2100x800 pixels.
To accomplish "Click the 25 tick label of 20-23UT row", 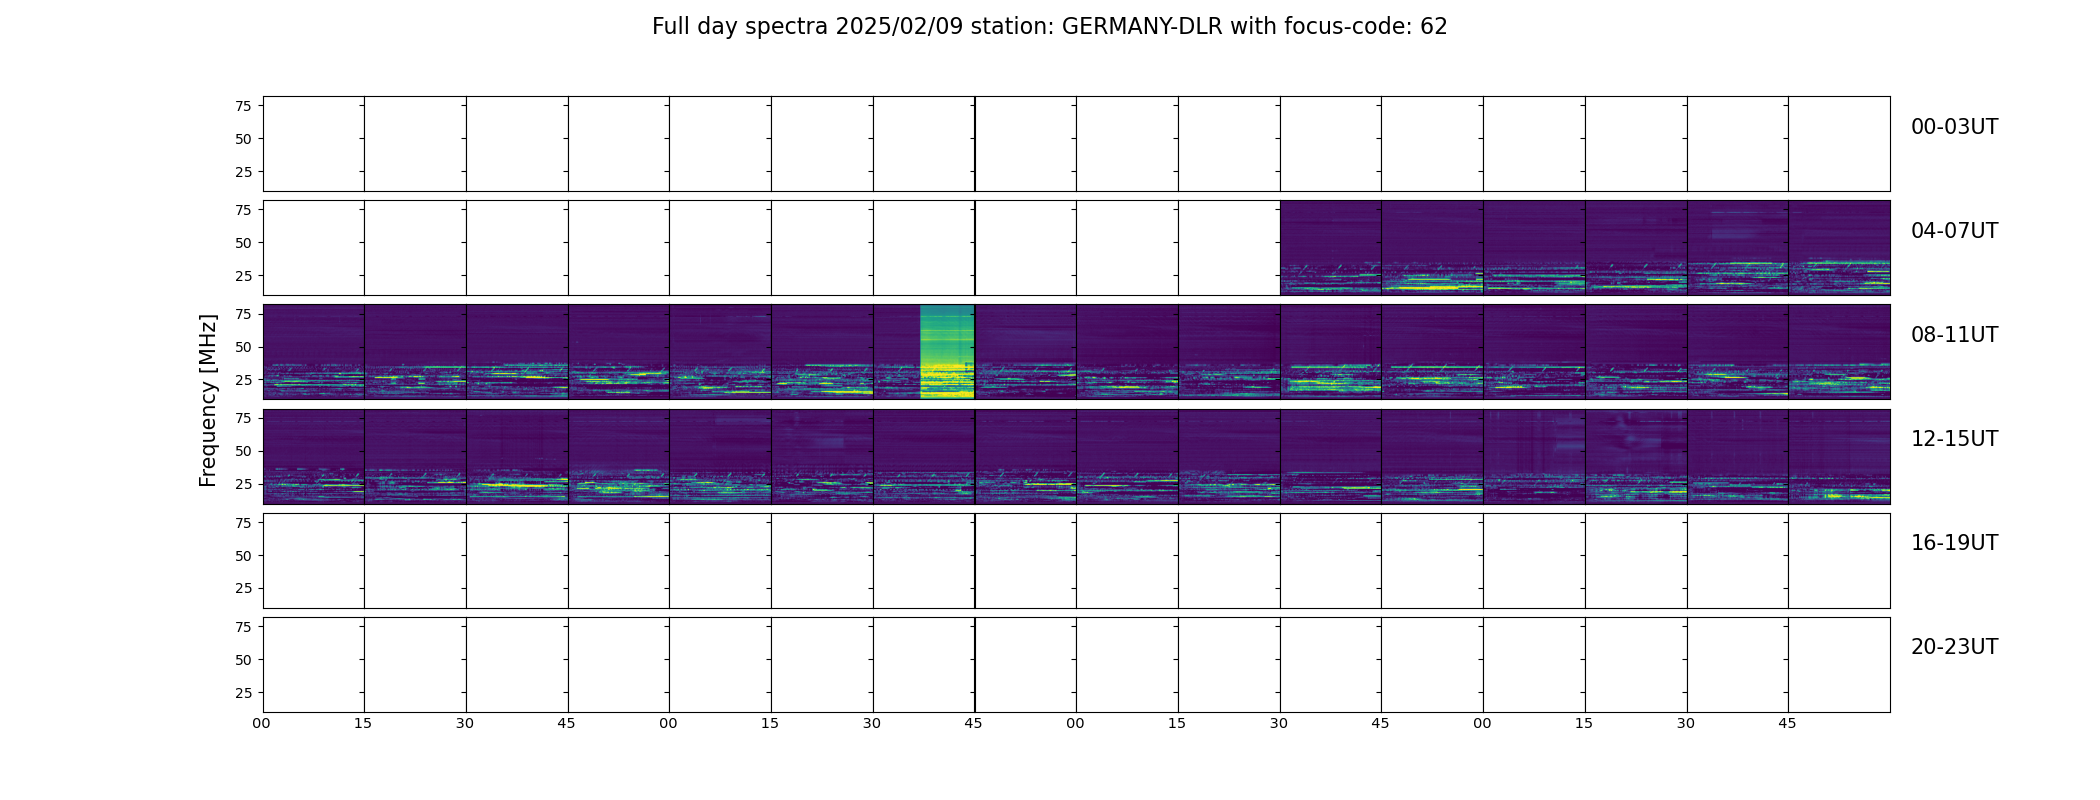I will coord(243,693).
